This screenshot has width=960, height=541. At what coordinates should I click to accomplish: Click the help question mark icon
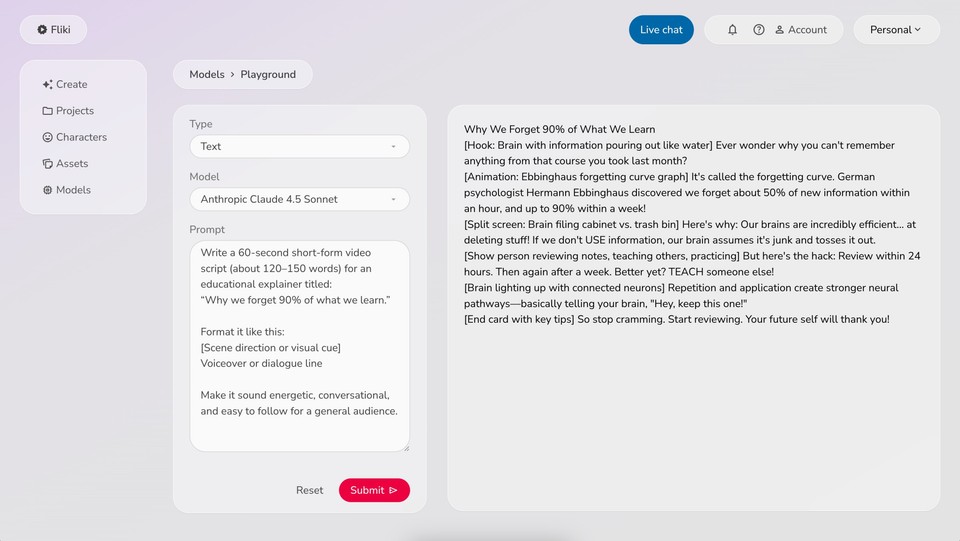coord(759,30)
